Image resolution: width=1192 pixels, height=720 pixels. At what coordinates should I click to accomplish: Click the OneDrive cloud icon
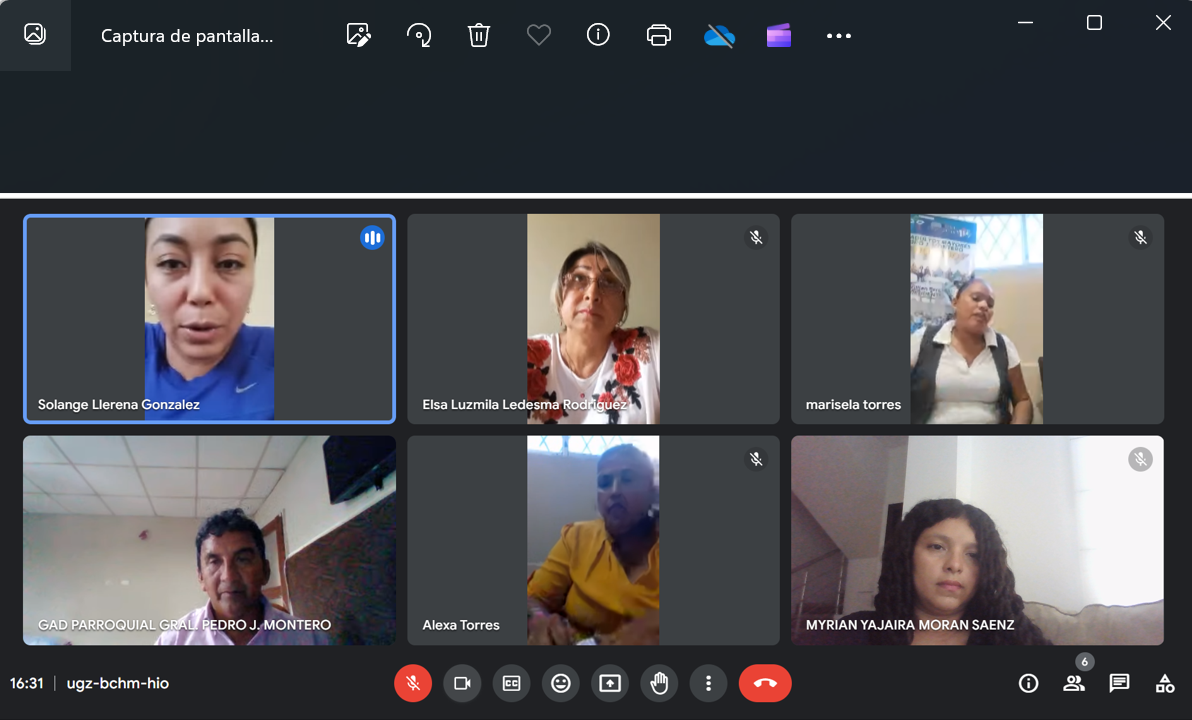pos(719,36)
